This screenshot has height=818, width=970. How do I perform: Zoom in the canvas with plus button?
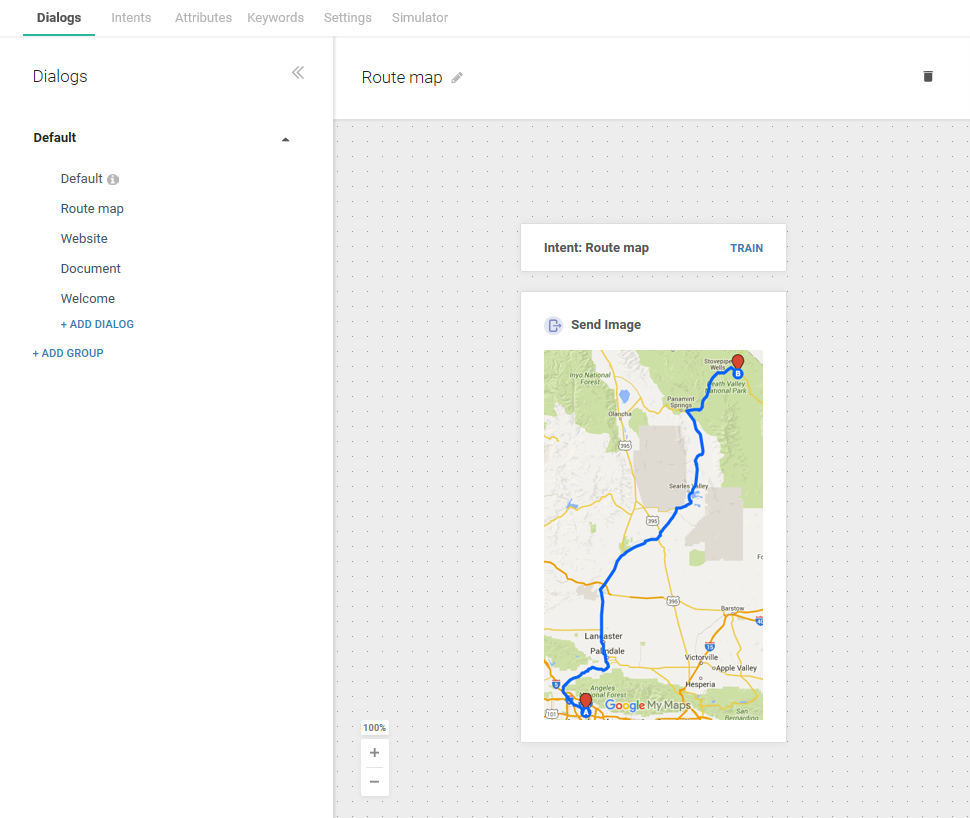click(x=374, y=752)
